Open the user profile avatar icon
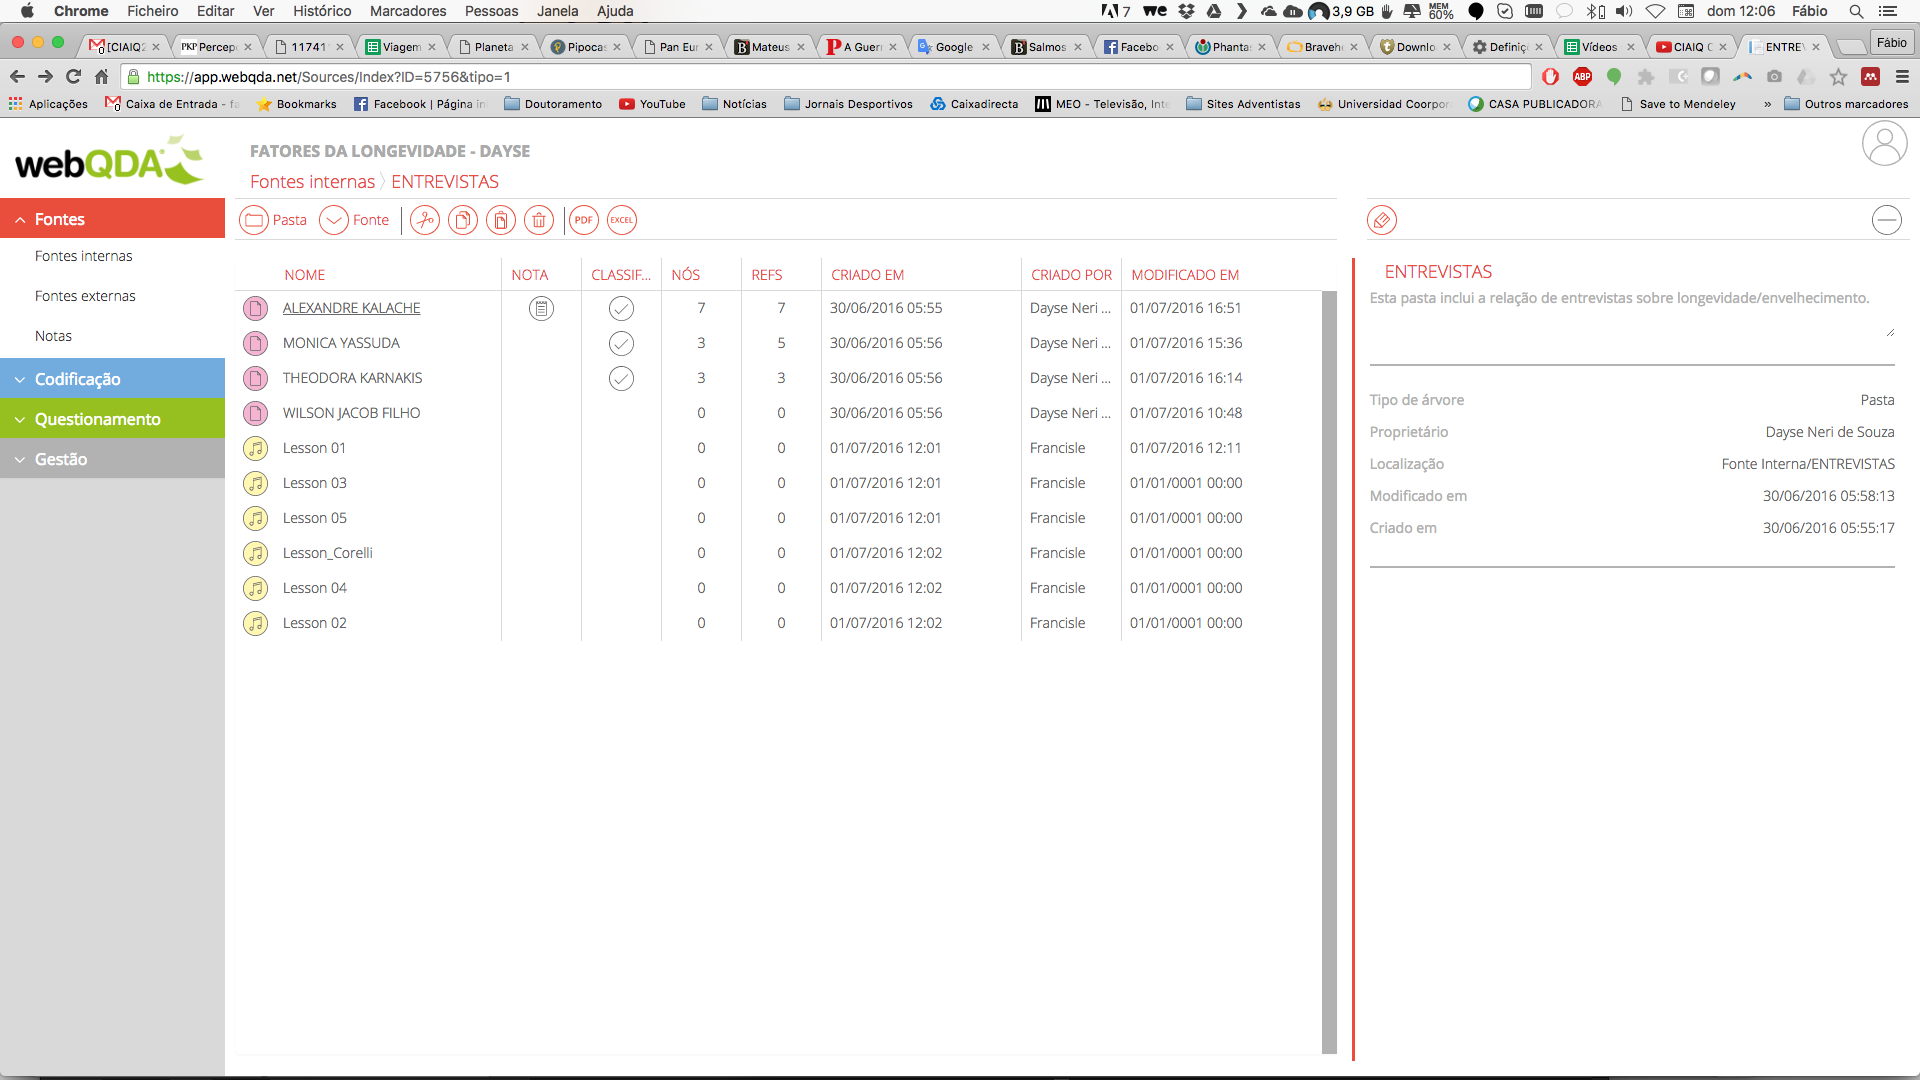The height and width of the screenshot is (1080, 1920). point(1885,143)
